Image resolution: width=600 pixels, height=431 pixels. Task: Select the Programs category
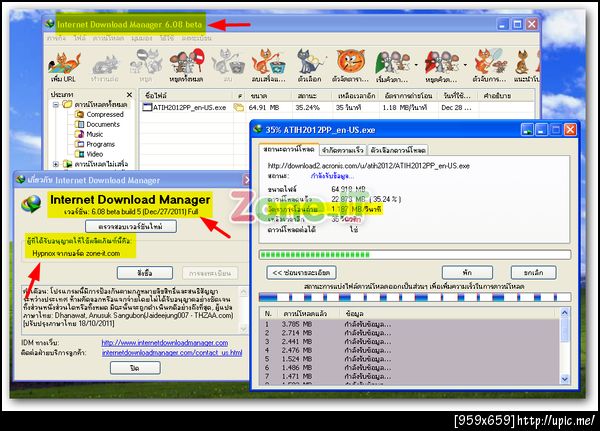pyautogui.click(x=100, y=144)
